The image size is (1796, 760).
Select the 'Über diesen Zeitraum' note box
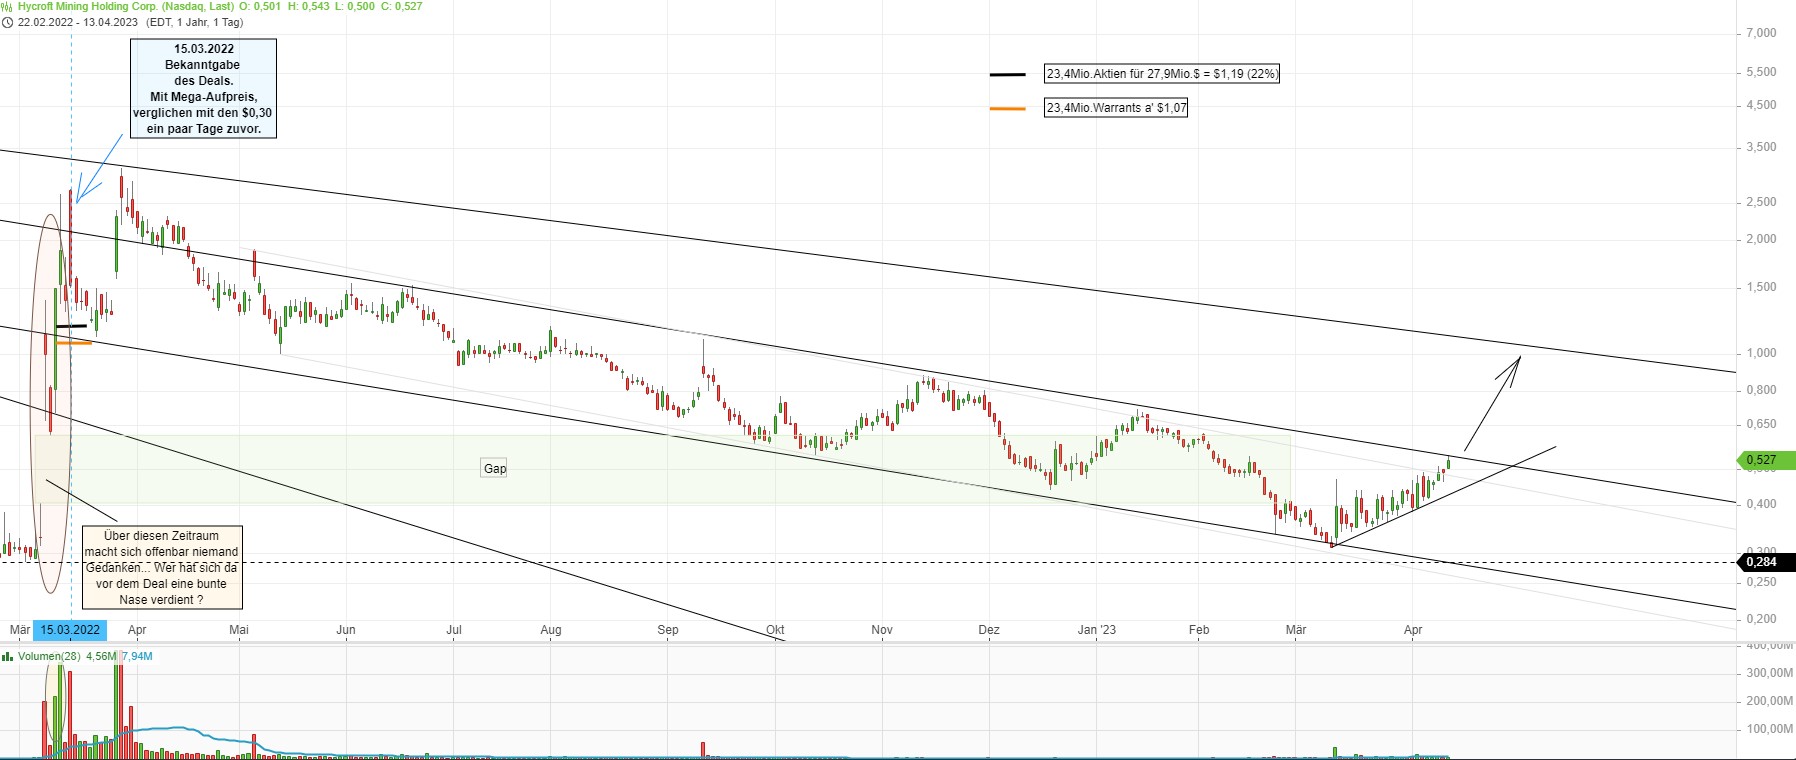tap(161, 567)
